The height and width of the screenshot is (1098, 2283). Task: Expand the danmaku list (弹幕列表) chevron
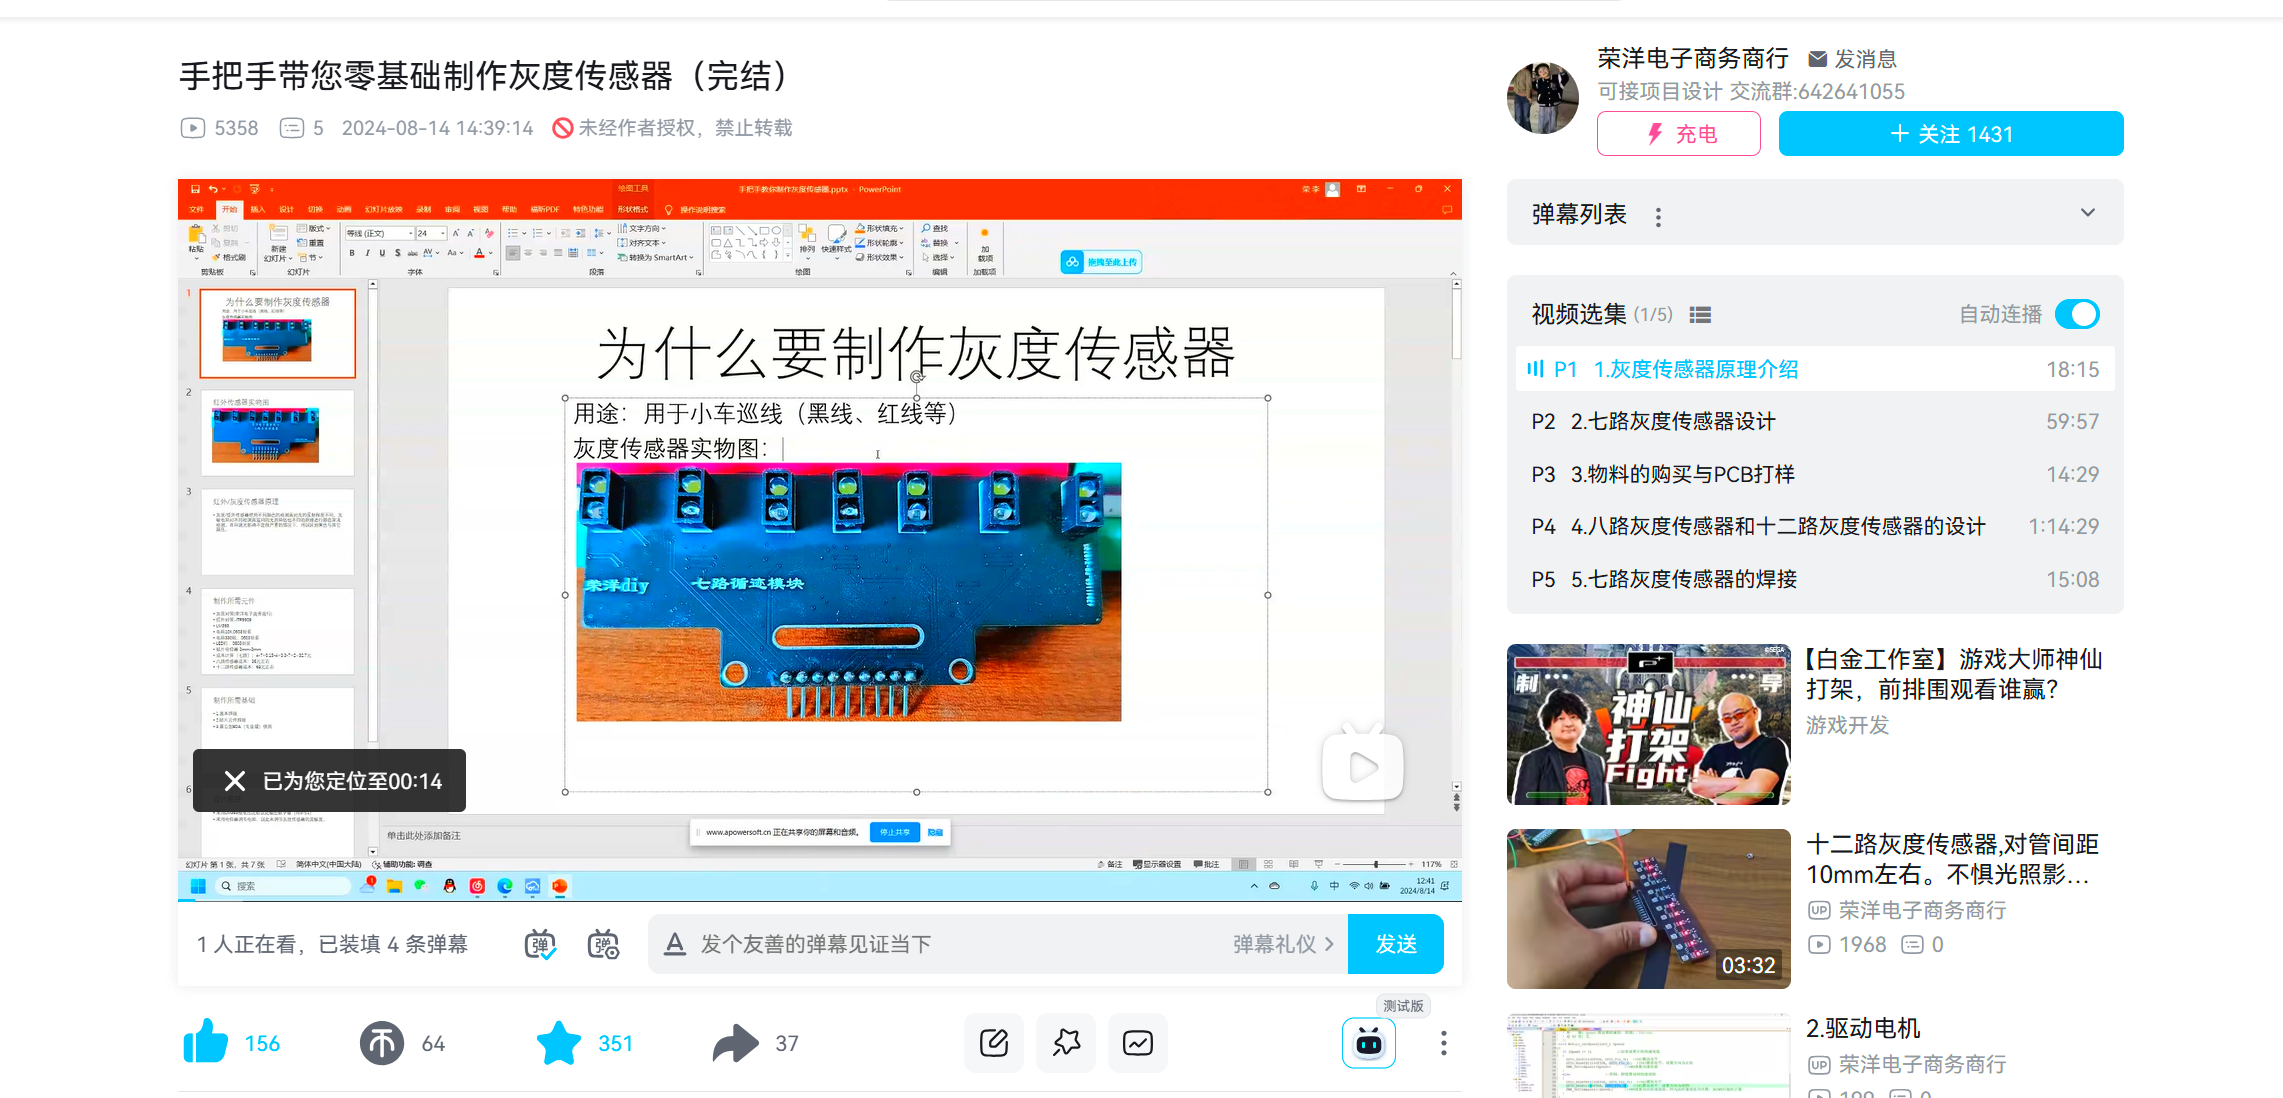click(x=2087, y=213)
